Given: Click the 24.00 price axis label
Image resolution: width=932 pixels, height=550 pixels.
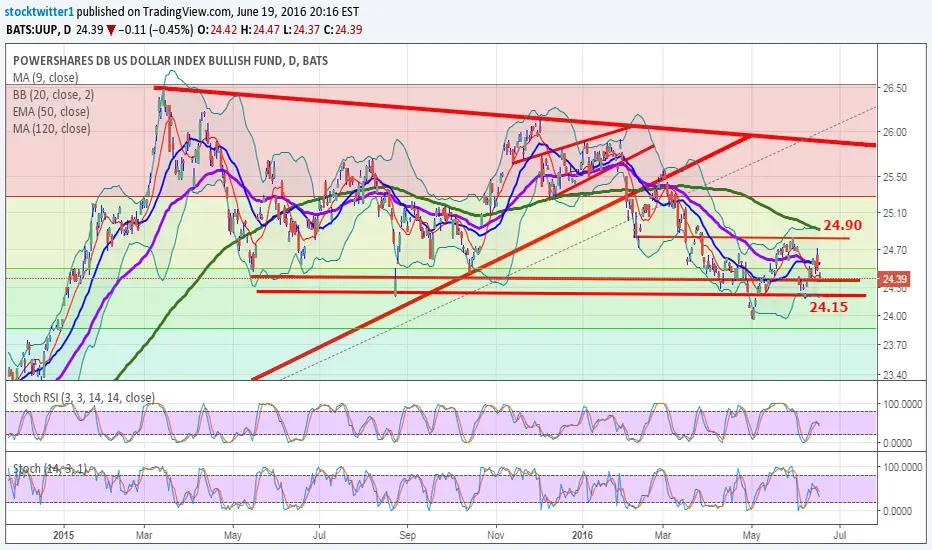Looking at the screenshot, I should [x=895, y=316].
